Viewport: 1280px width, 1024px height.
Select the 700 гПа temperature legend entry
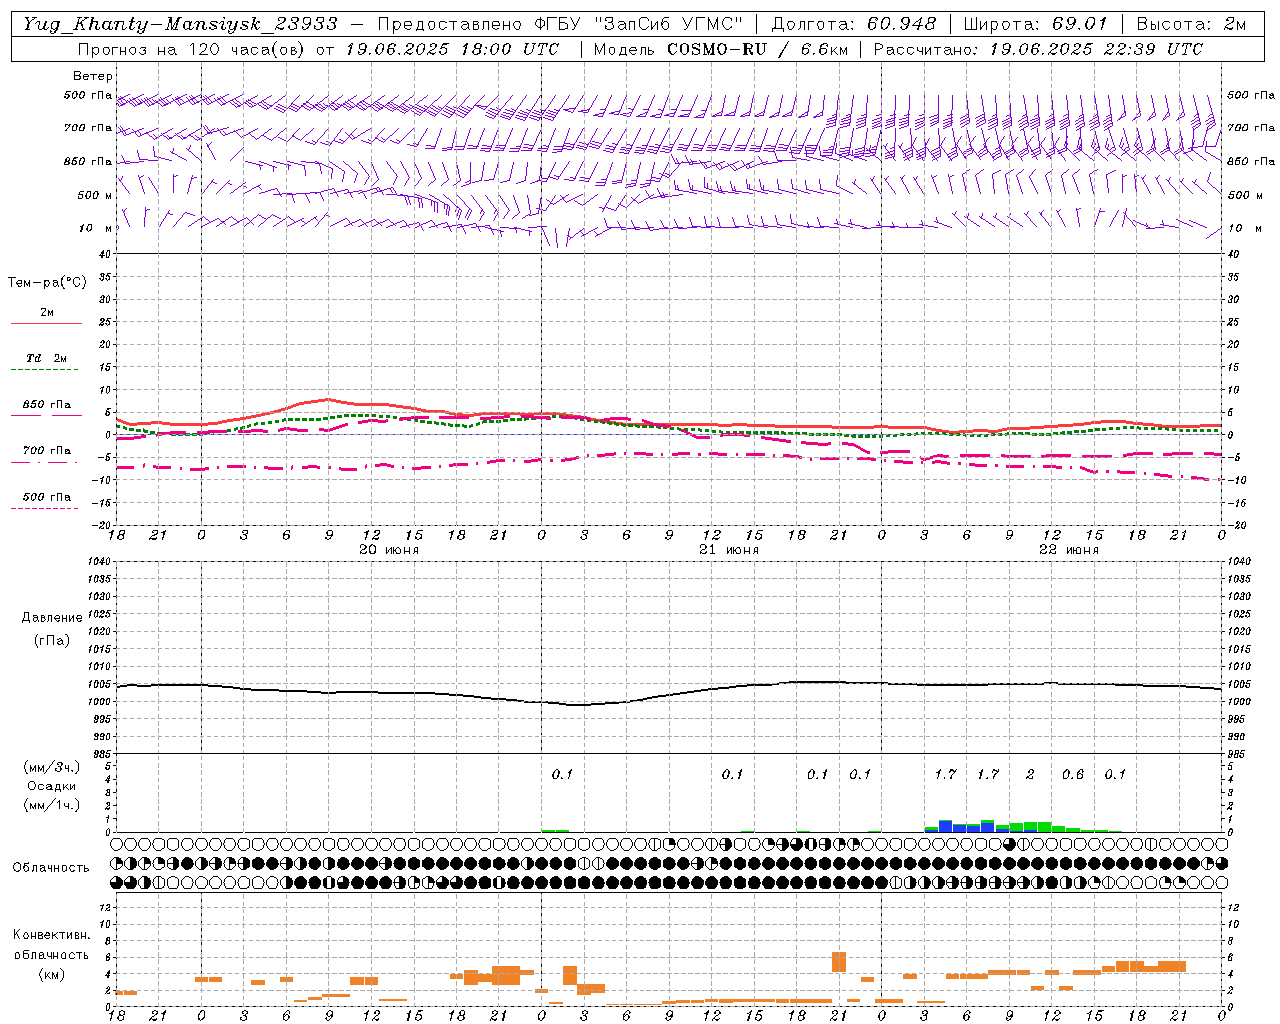pos(47,451)
